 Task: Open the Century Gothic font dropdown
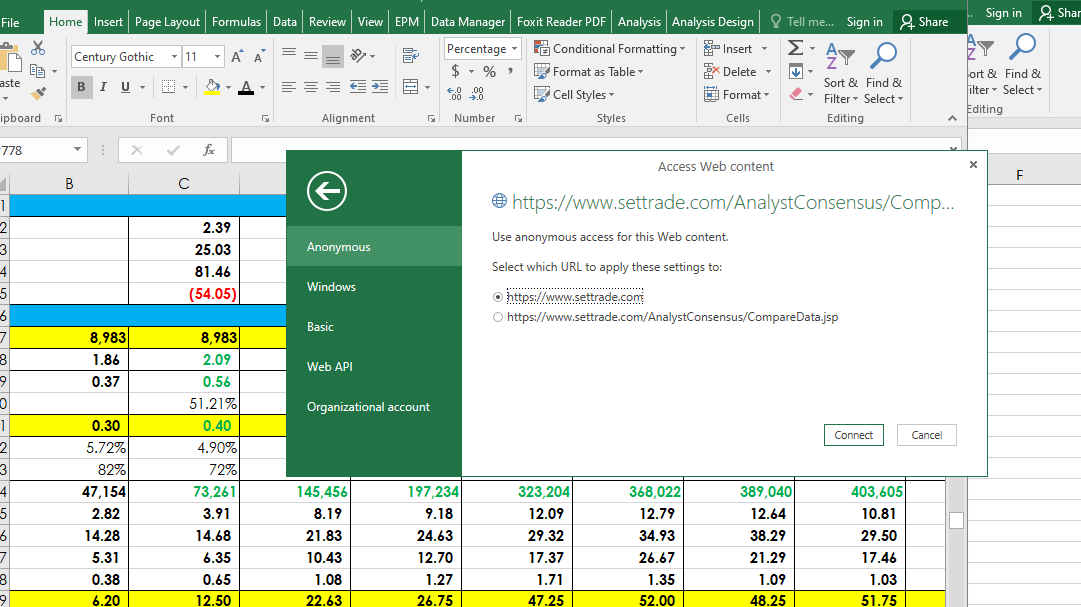click(174, 57)
